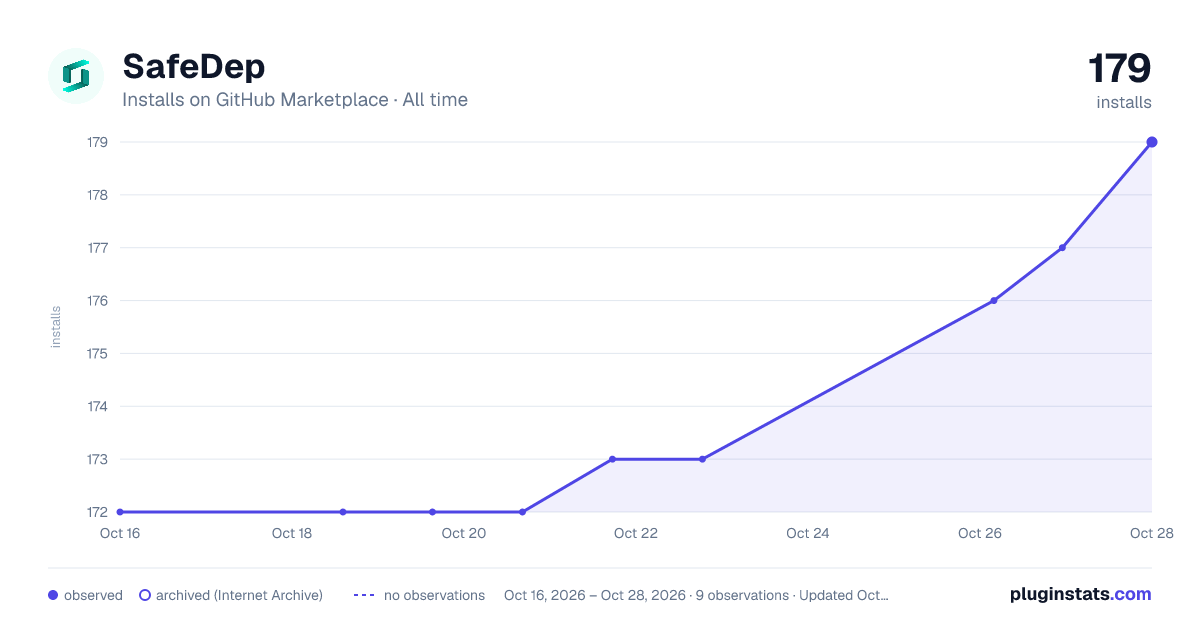Select the Oct 16 starting data point

[120, 512]
